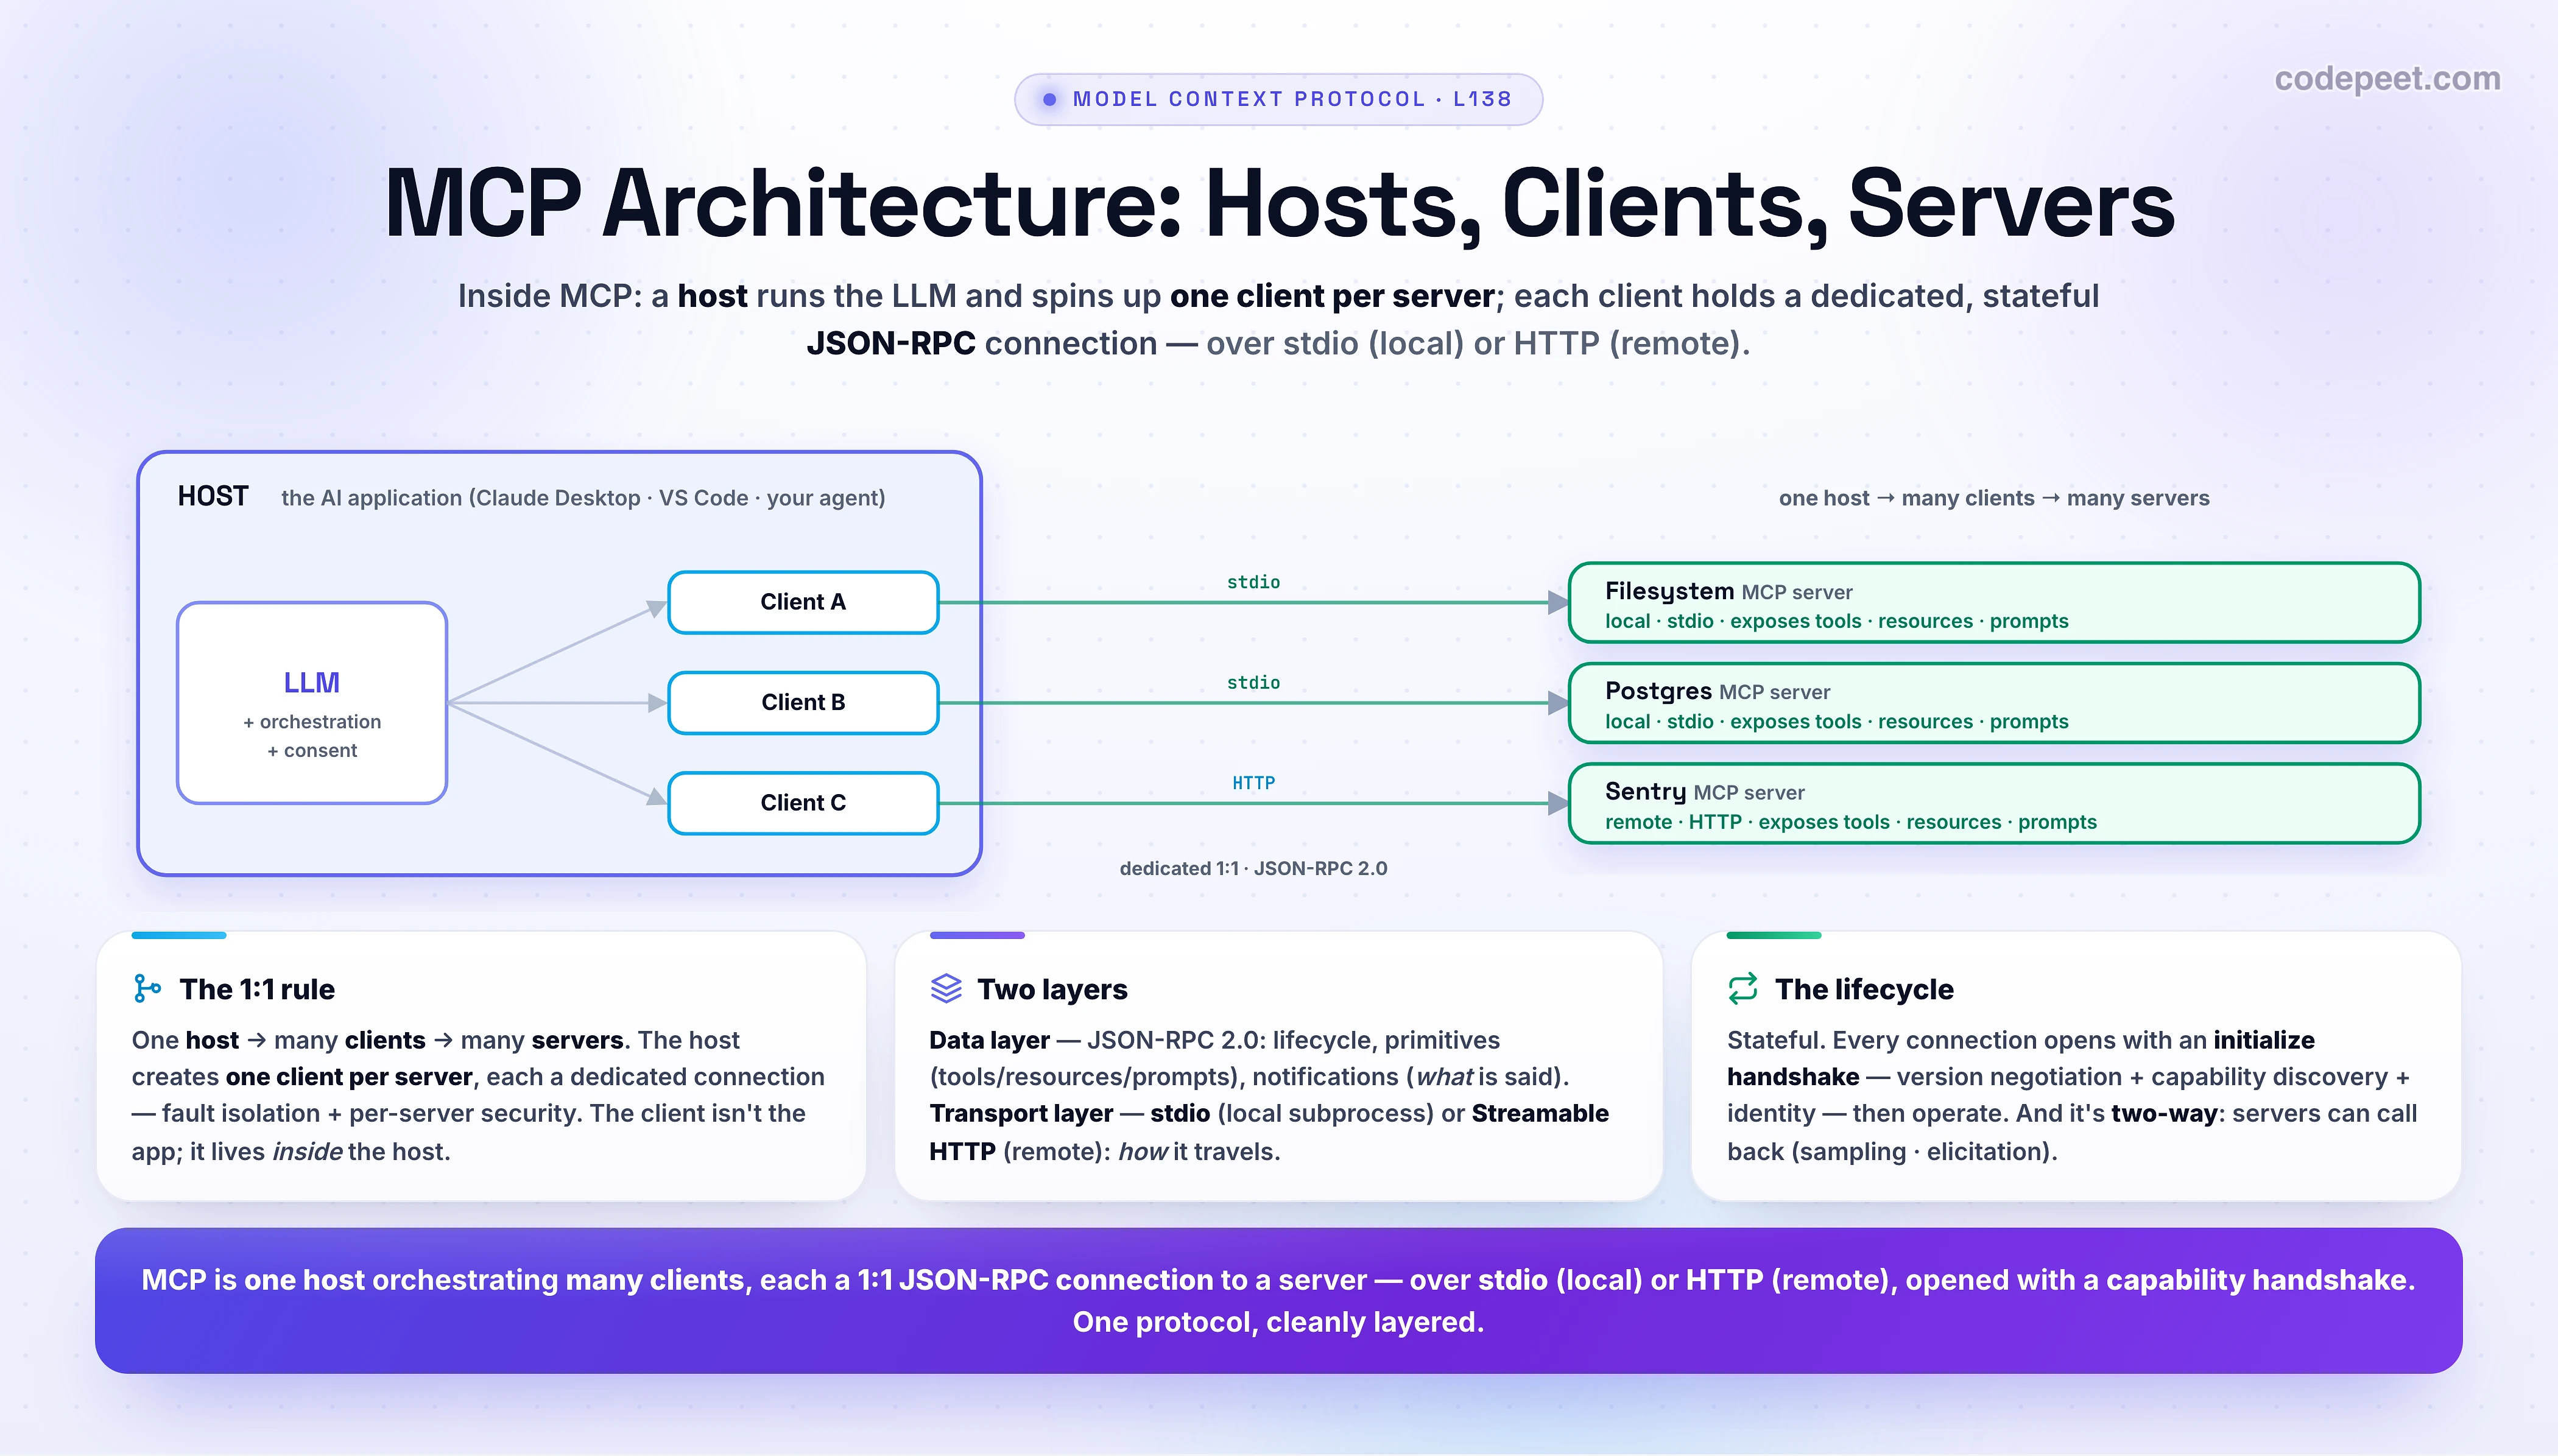Click the loop arrows icon beside The lifecycle
This screenshot has height=1456, width=2558.
(1742, 988)
